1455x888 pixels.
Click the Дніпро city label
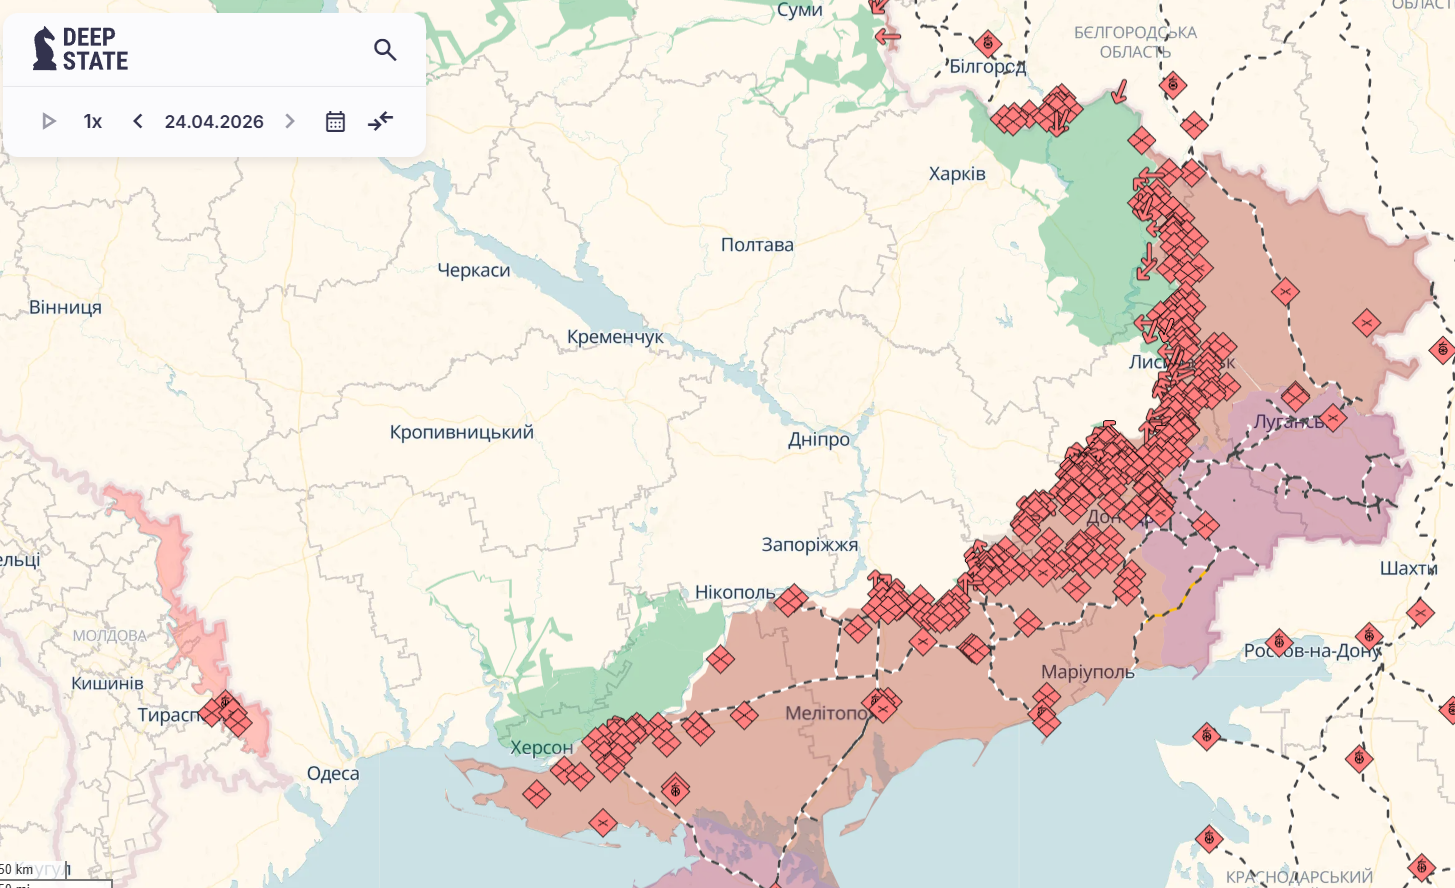click(819, 439)
